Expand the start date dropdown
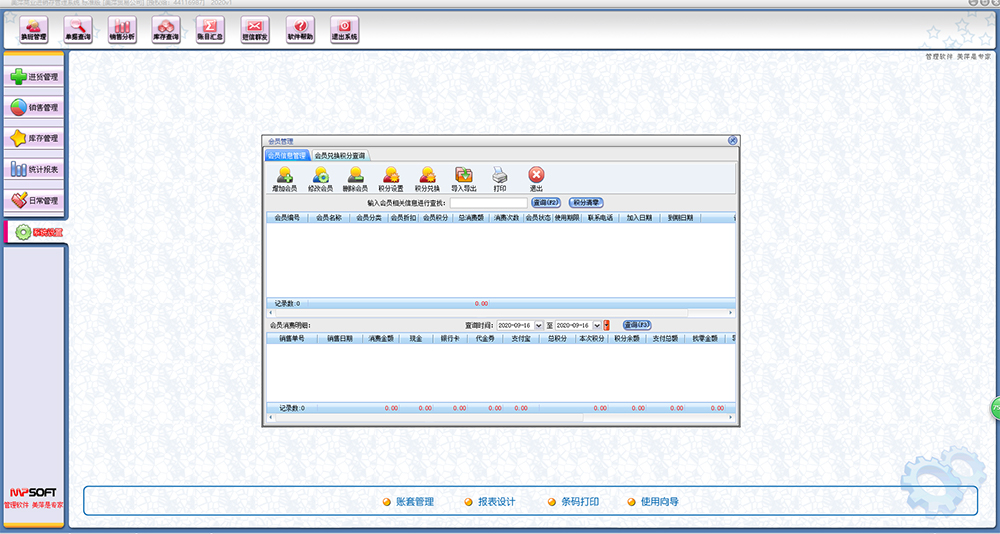The image size is (1000, 534). click(539, 325)
